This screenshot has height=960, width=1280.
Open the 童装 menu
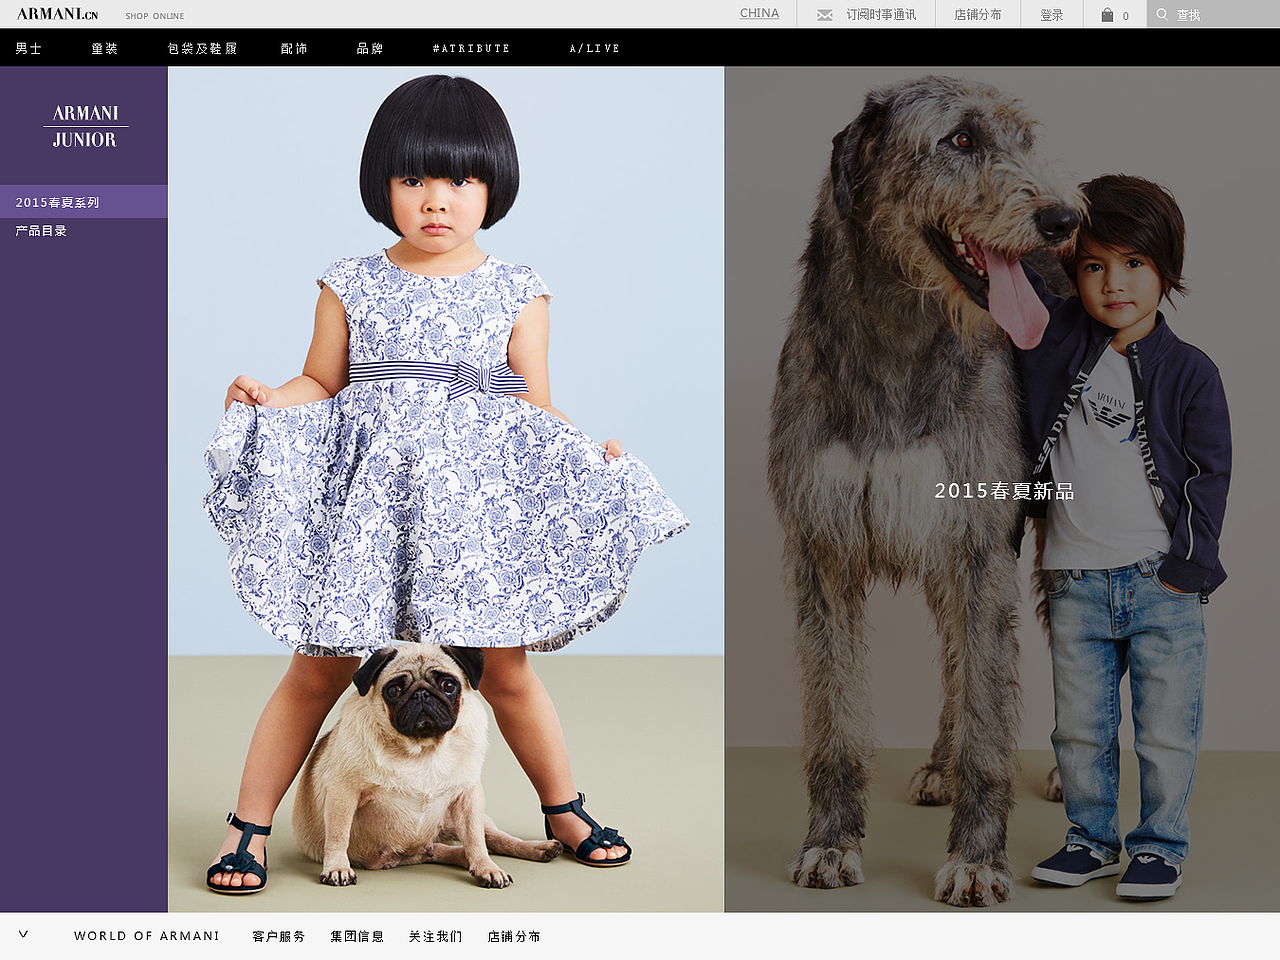105,48
